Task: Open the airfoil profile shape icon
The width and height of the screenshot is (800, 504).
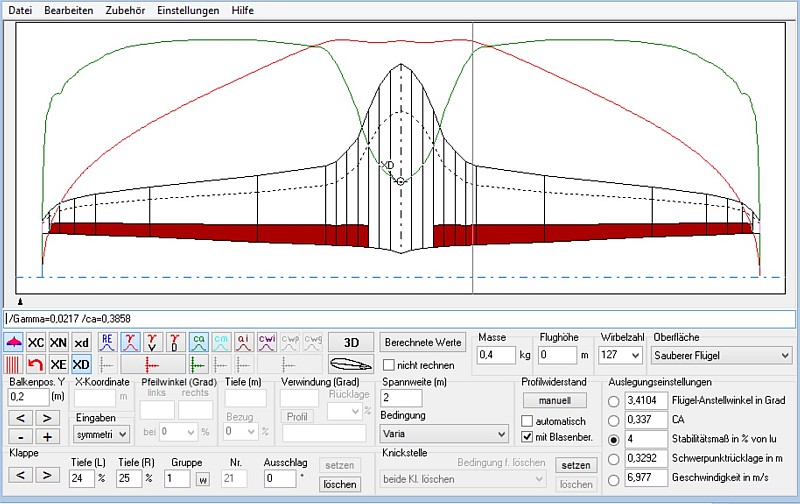Action: (x=350, y=364)
